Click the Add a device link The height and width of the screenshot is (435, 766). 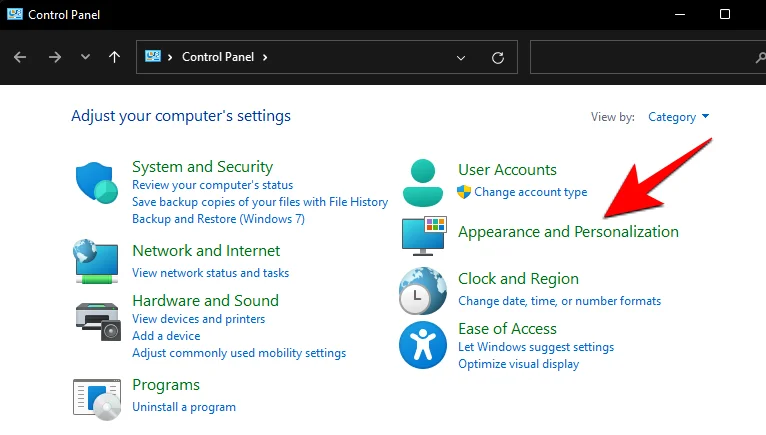[166, 336]
